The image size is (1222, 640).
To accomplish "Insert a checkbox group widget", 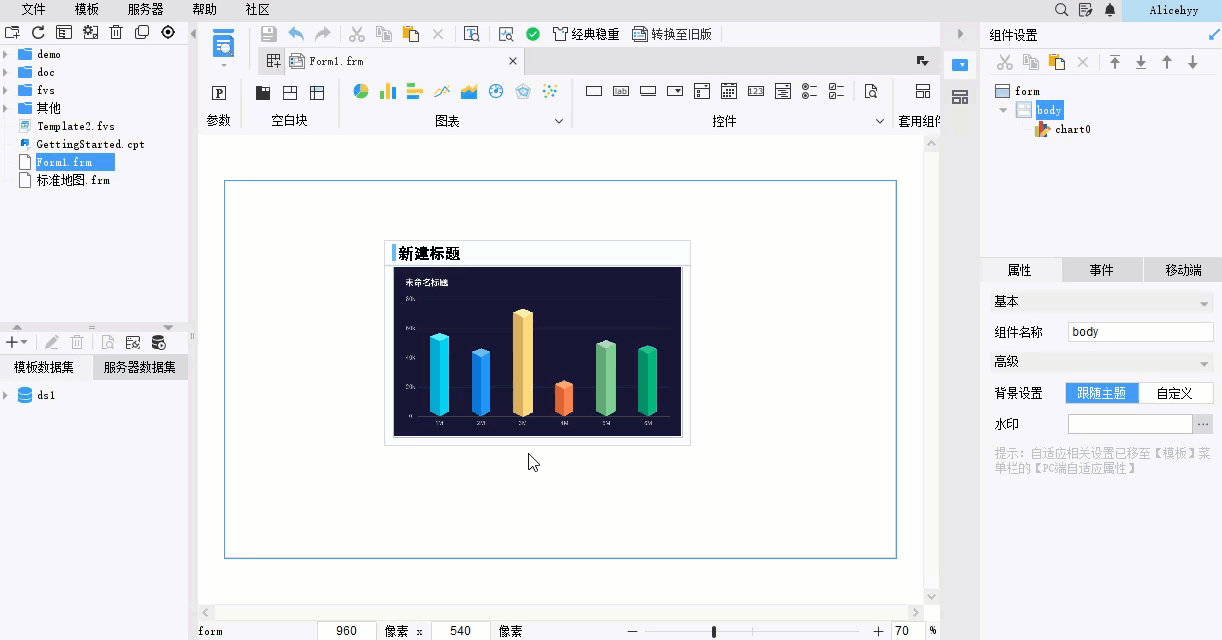I will [837, 91].
